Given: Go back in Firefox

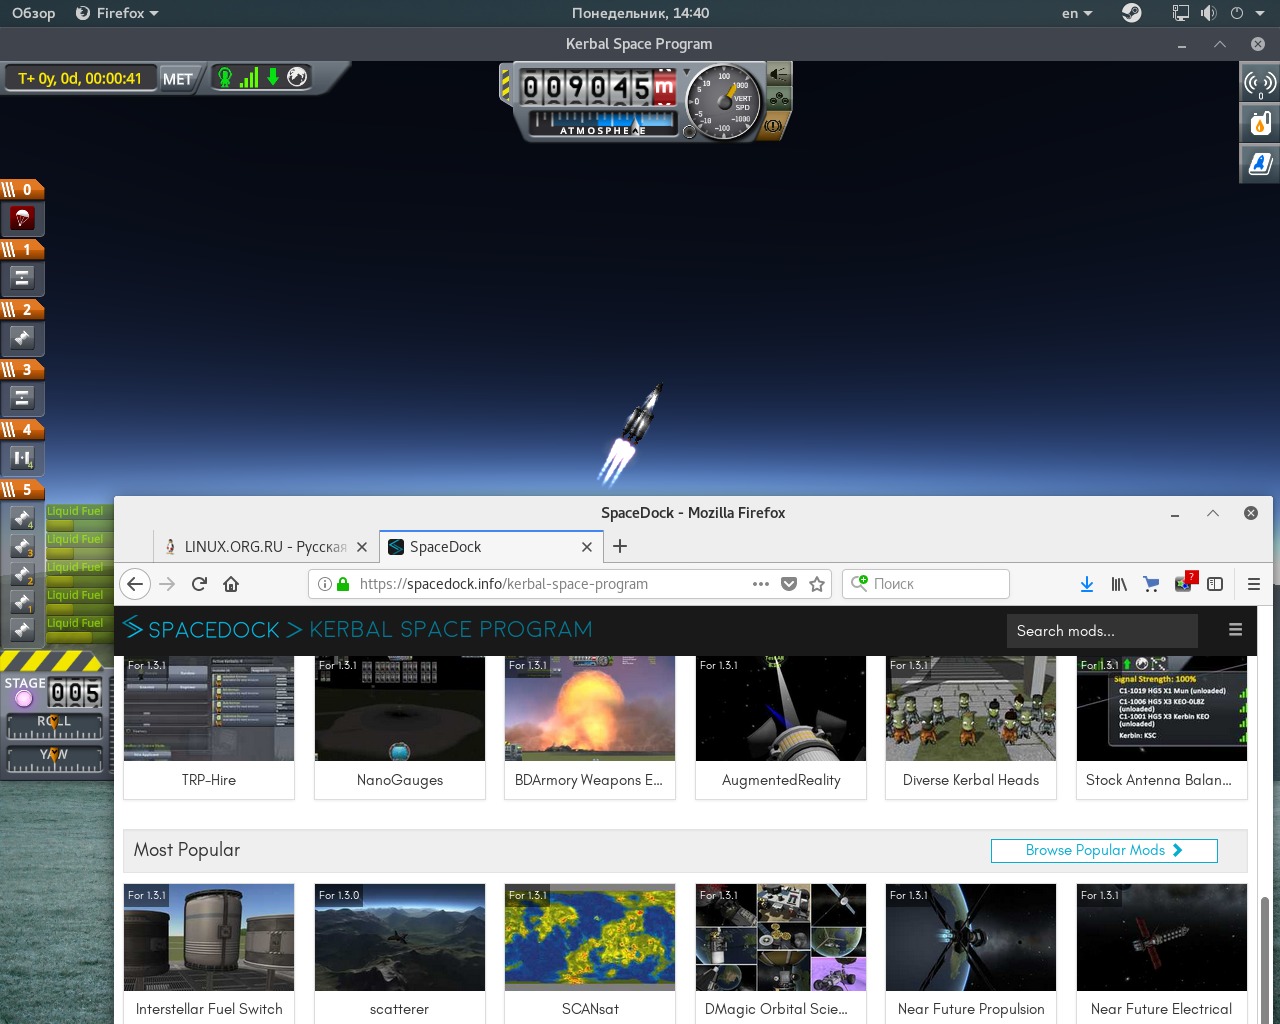Looking at the screenshot, I should click(135, 584).
